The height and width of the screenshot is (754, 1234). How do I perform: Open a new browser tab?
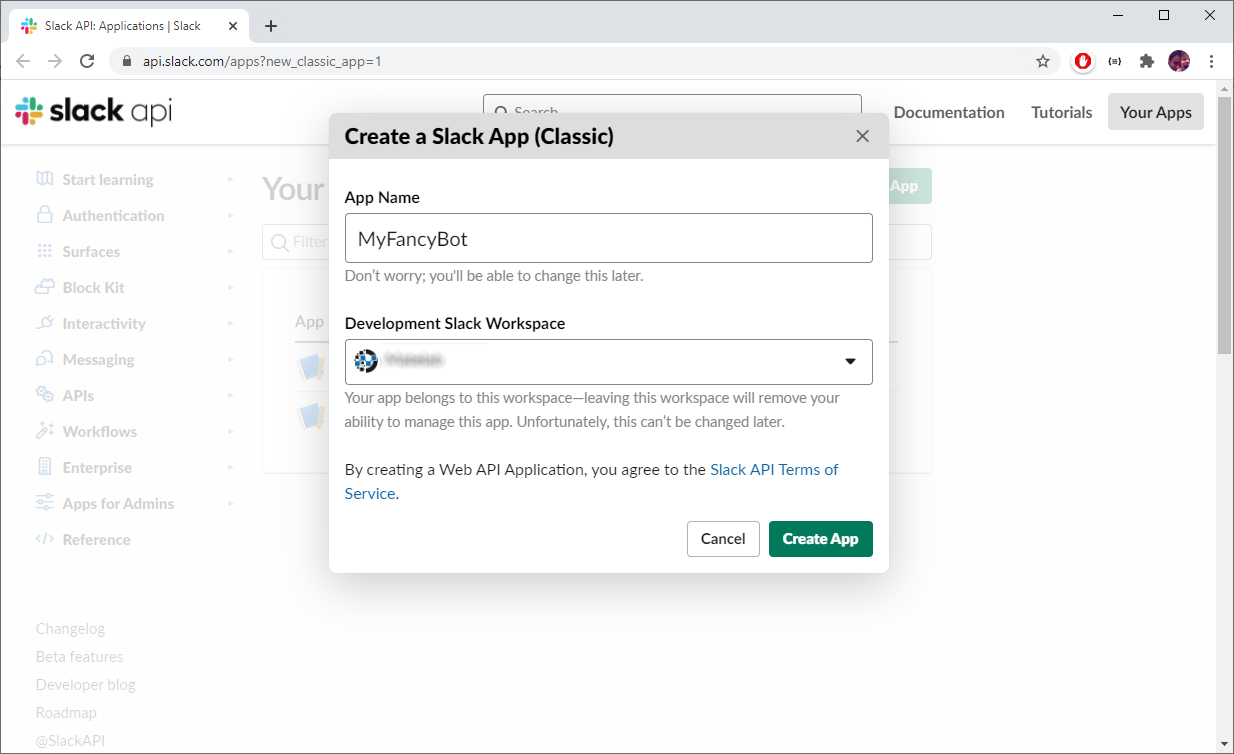point(271,26)
